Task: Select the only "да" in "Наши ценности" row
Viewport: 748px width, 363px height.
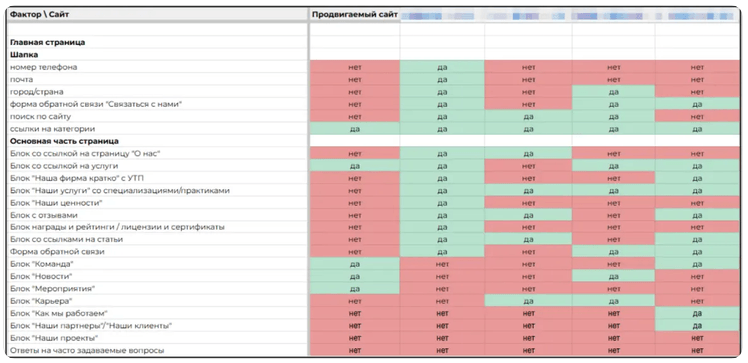Action: click(x=442, y=203)
